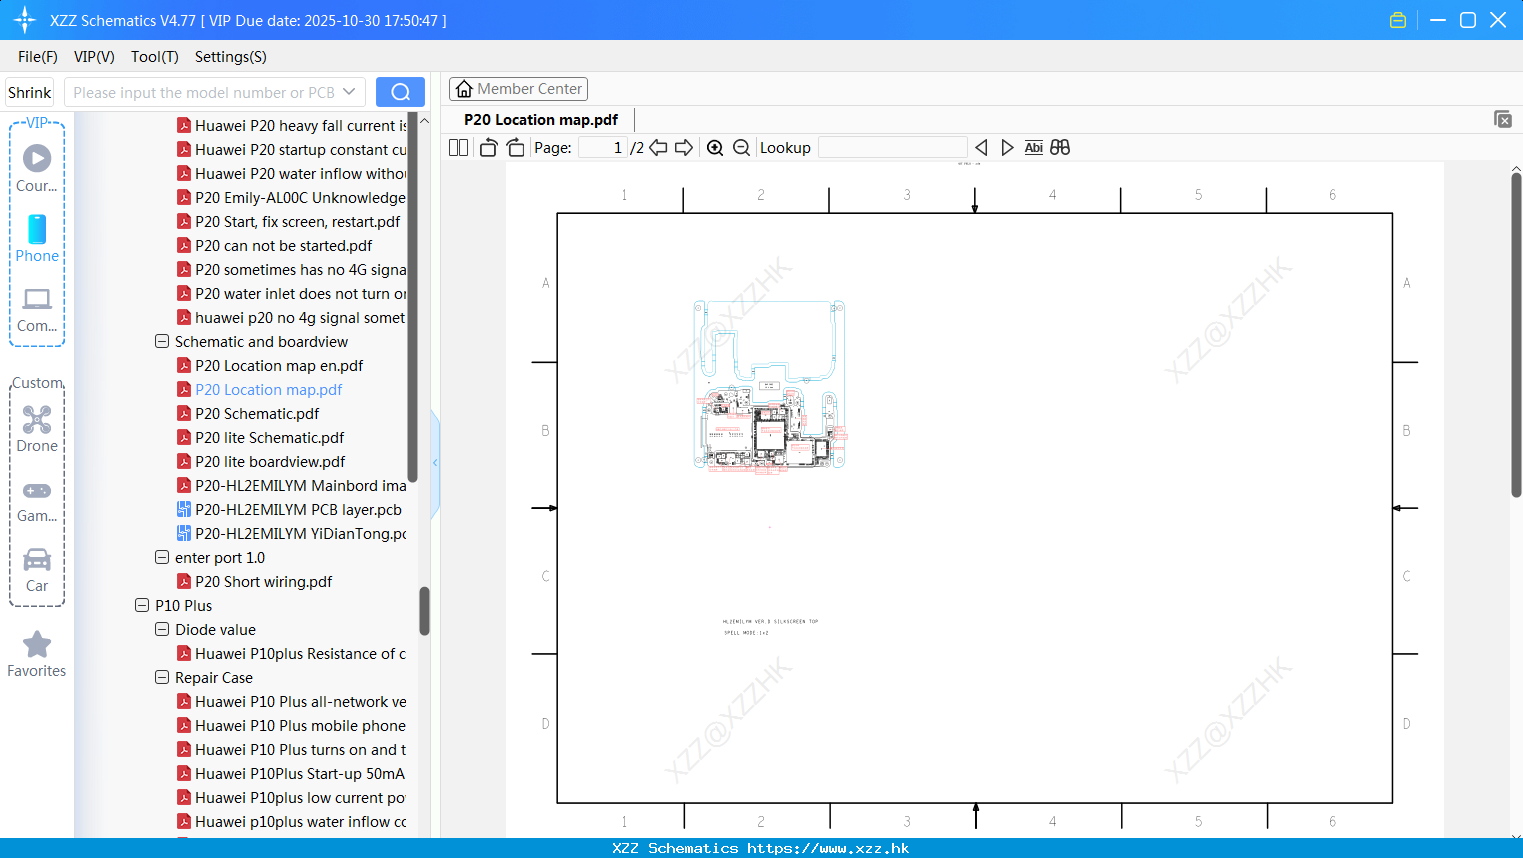Screen dimensions: 1523x858
Task: Rotate page clockwise
Action: 515,148
